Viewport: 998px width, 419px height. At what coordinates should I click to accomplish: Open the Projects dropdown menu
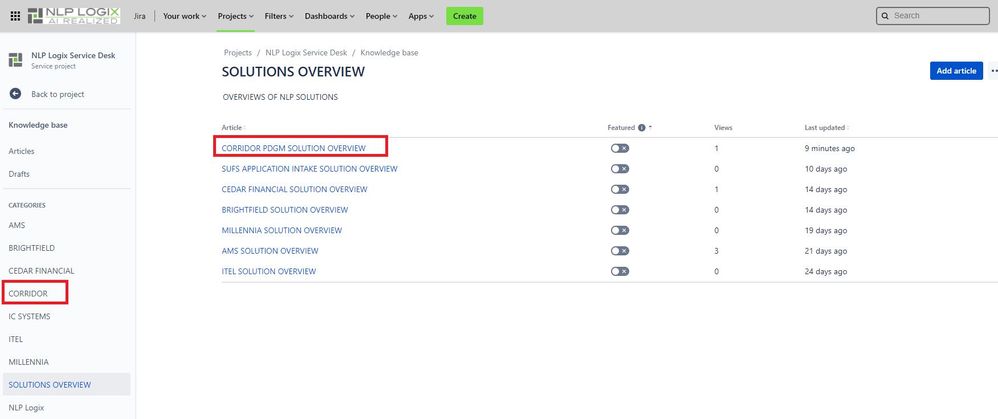[x=235, y=16]
